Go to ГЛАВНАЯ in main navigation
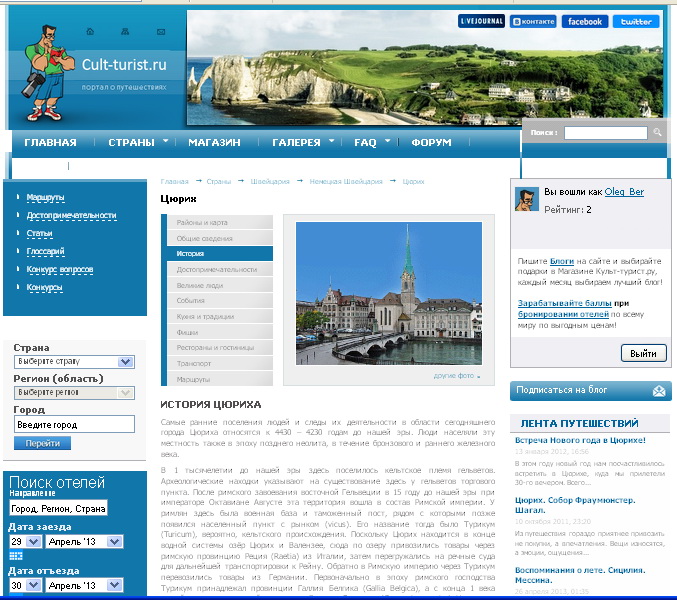The image size is (677, 600). click(x=51, y=142)
